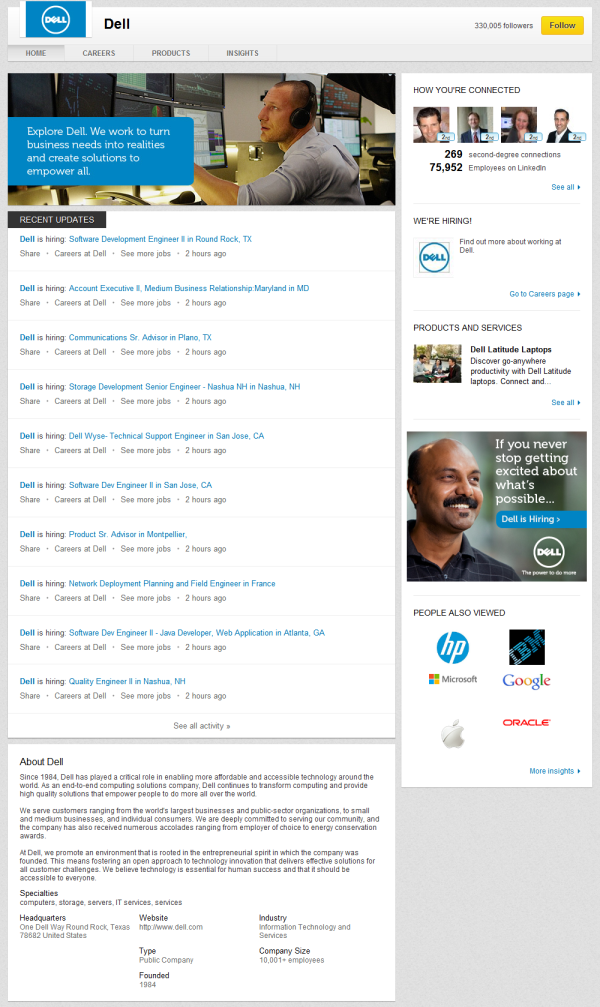This screenshot has height=1007, width=600.
Task: Open the HP company logo
Action: [x=452, y=648]
